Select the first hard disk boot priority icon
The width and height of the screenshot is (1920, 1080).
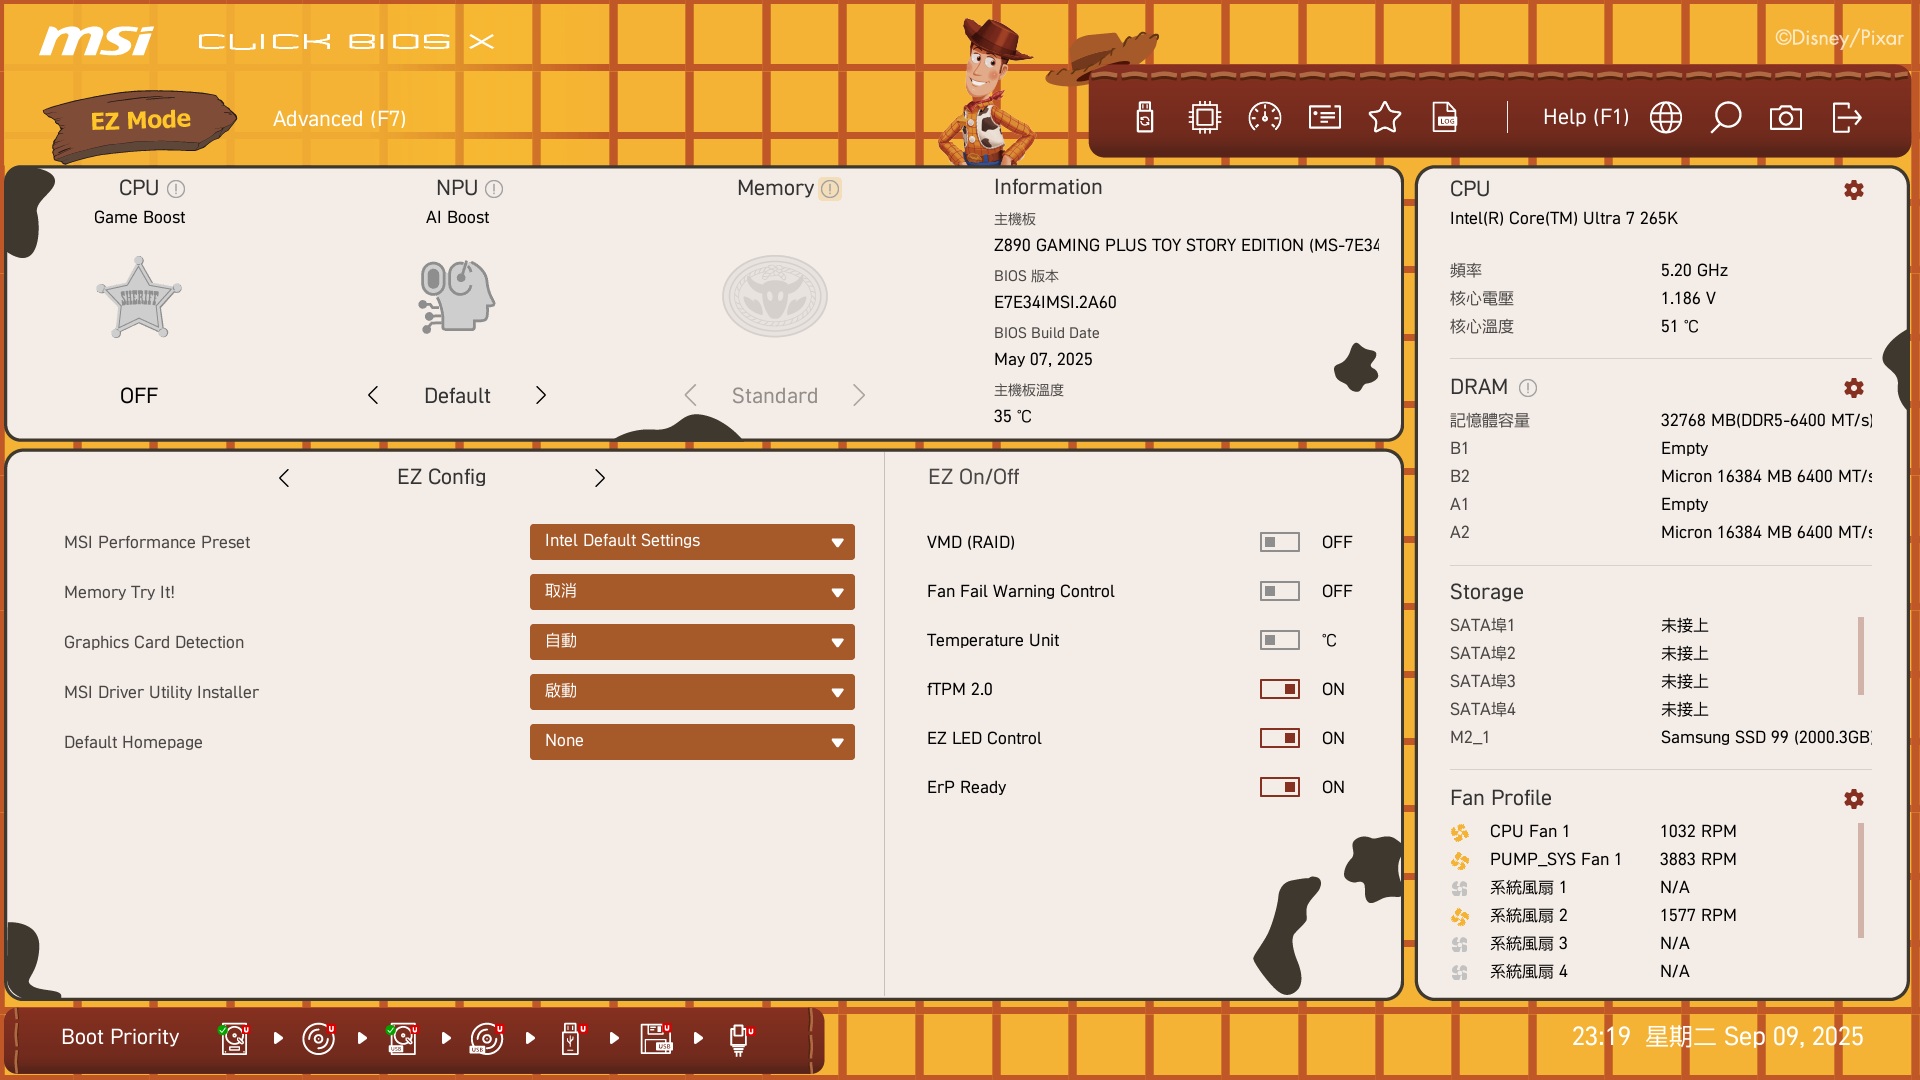tap(235, 1038)
